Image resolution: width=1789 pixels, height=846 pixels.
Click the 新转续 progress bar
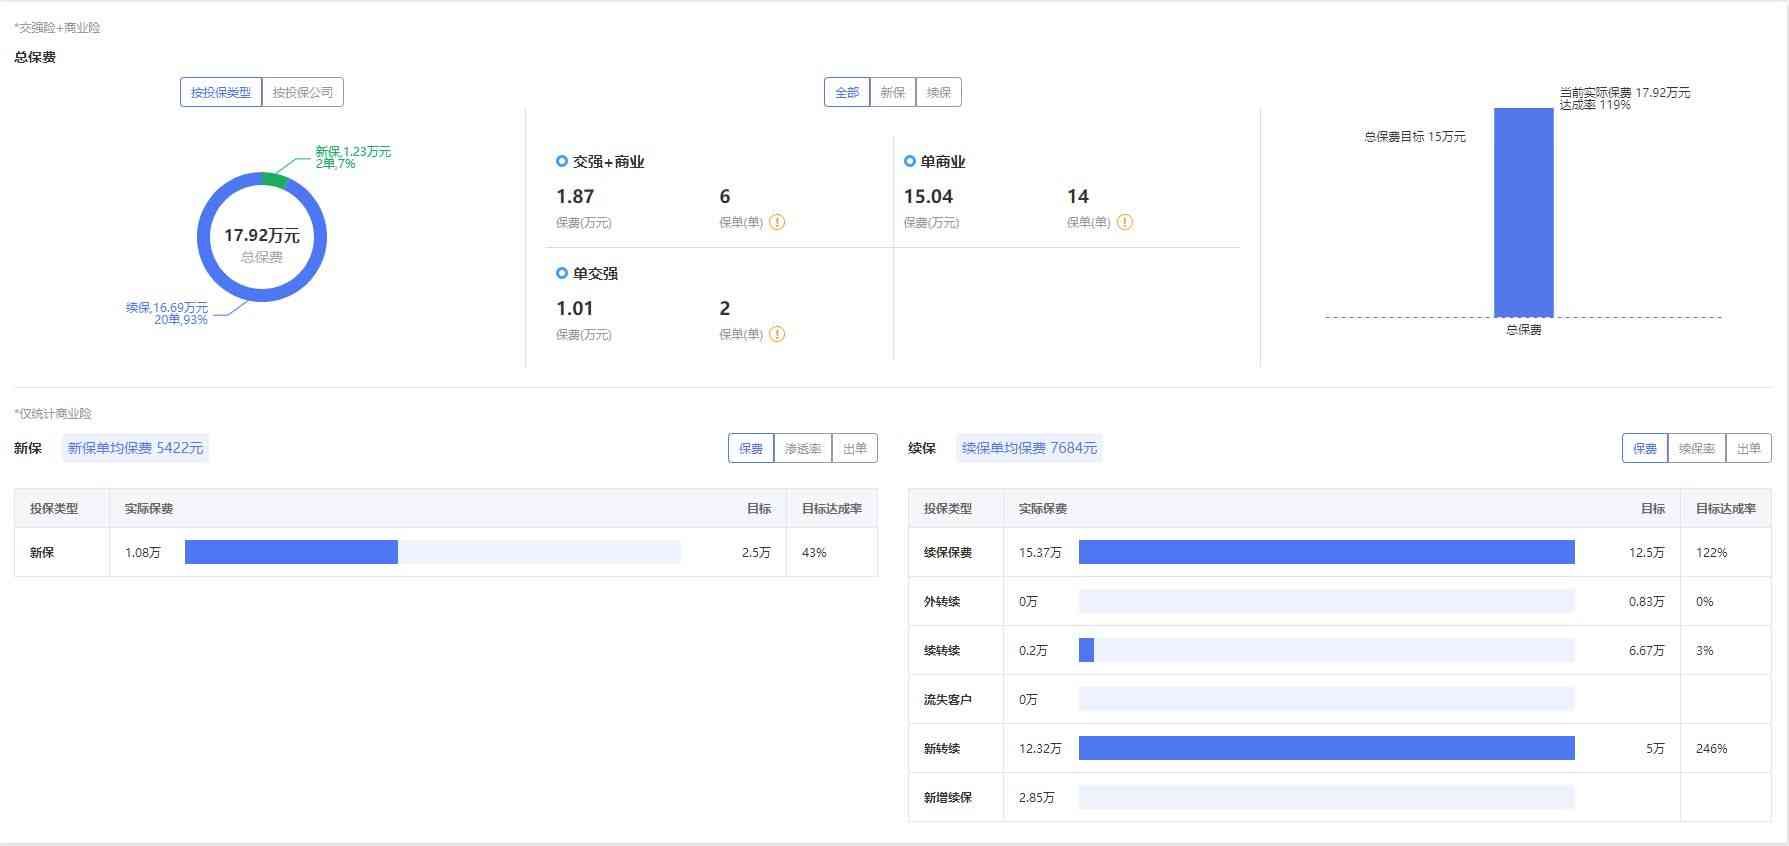[x=1326, y=748]
